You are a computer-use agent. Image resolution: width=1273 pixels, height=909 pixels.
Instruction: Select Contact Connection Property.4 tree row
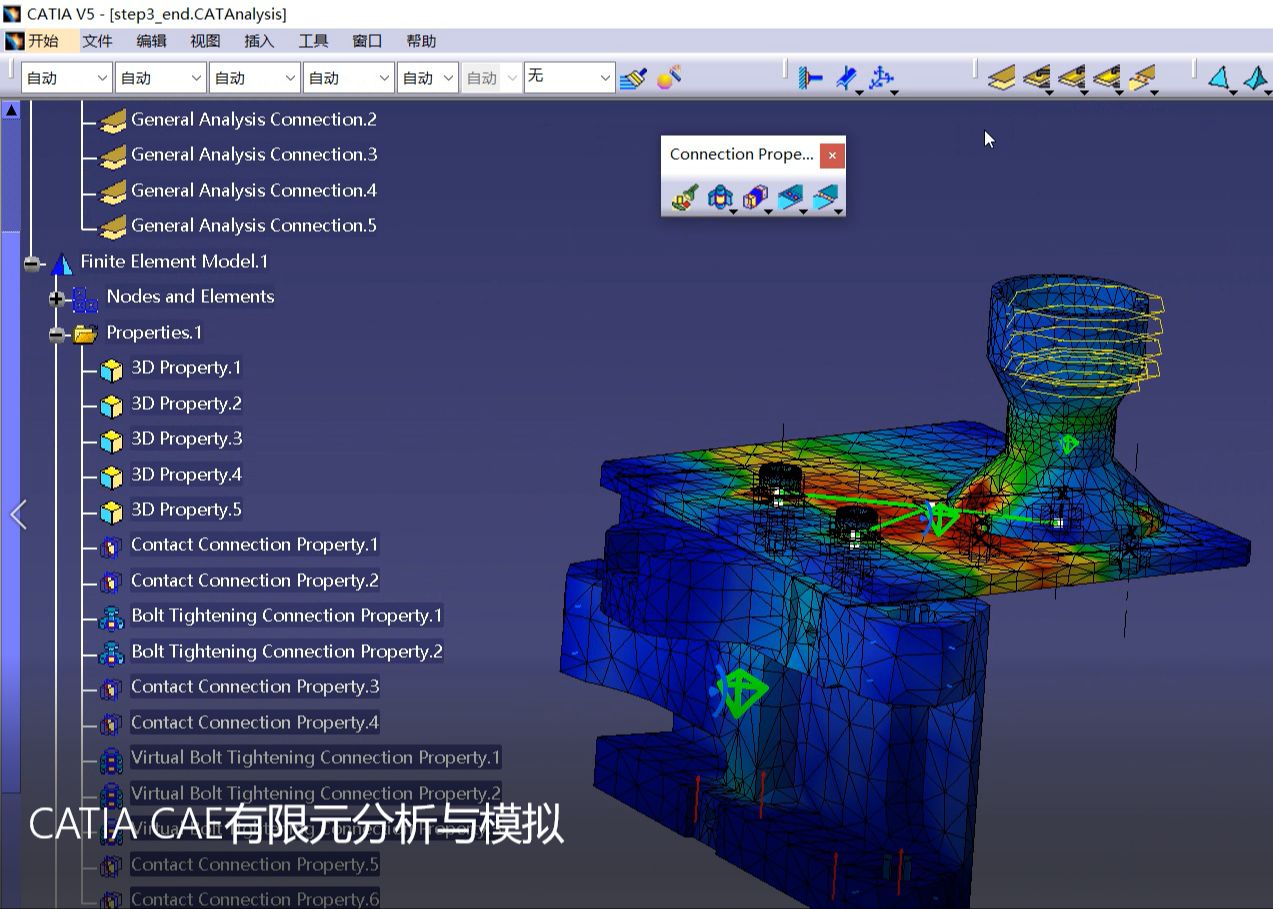(255, 723)
